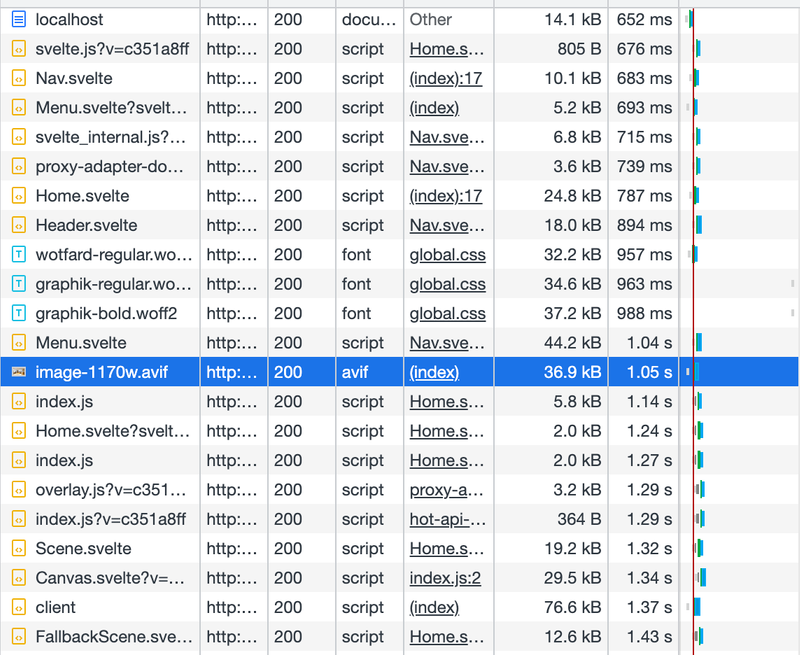Click the script icon of Header.svelte row
The height and width of the screenshot is (655, 800).
tap(19, 225)
